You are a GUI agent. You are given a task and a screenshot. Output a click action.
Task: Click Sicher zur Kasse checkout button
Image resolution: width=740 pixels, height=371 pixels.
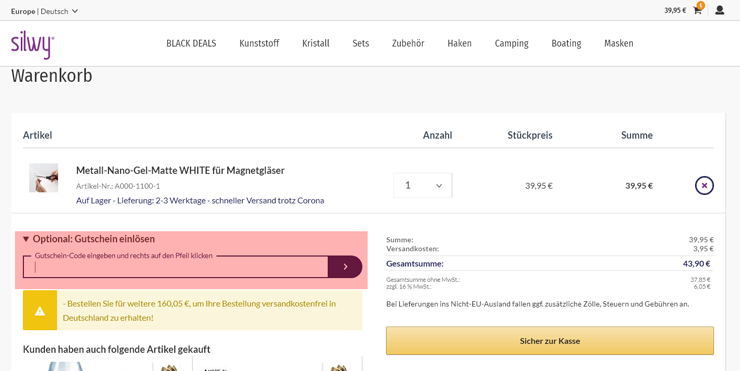click(550, 340)
